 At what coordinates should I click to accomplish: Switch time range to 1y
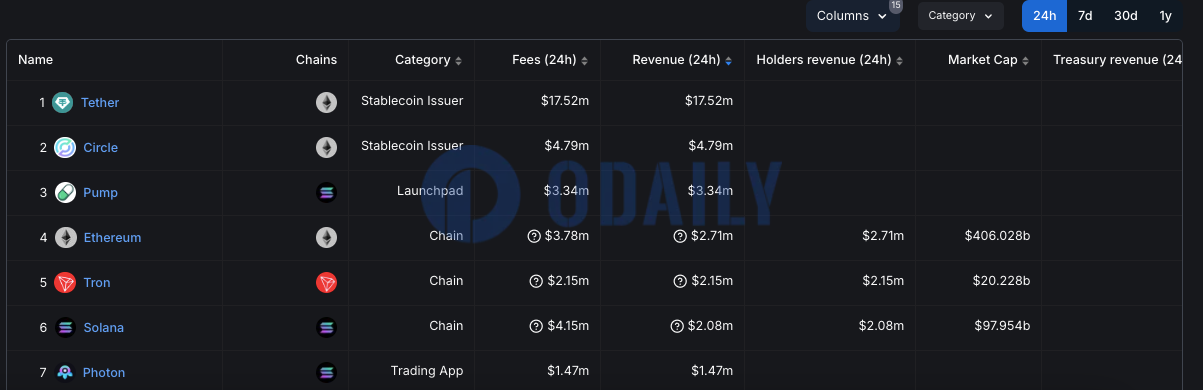pyautogui.click(x=1165, y=16)
